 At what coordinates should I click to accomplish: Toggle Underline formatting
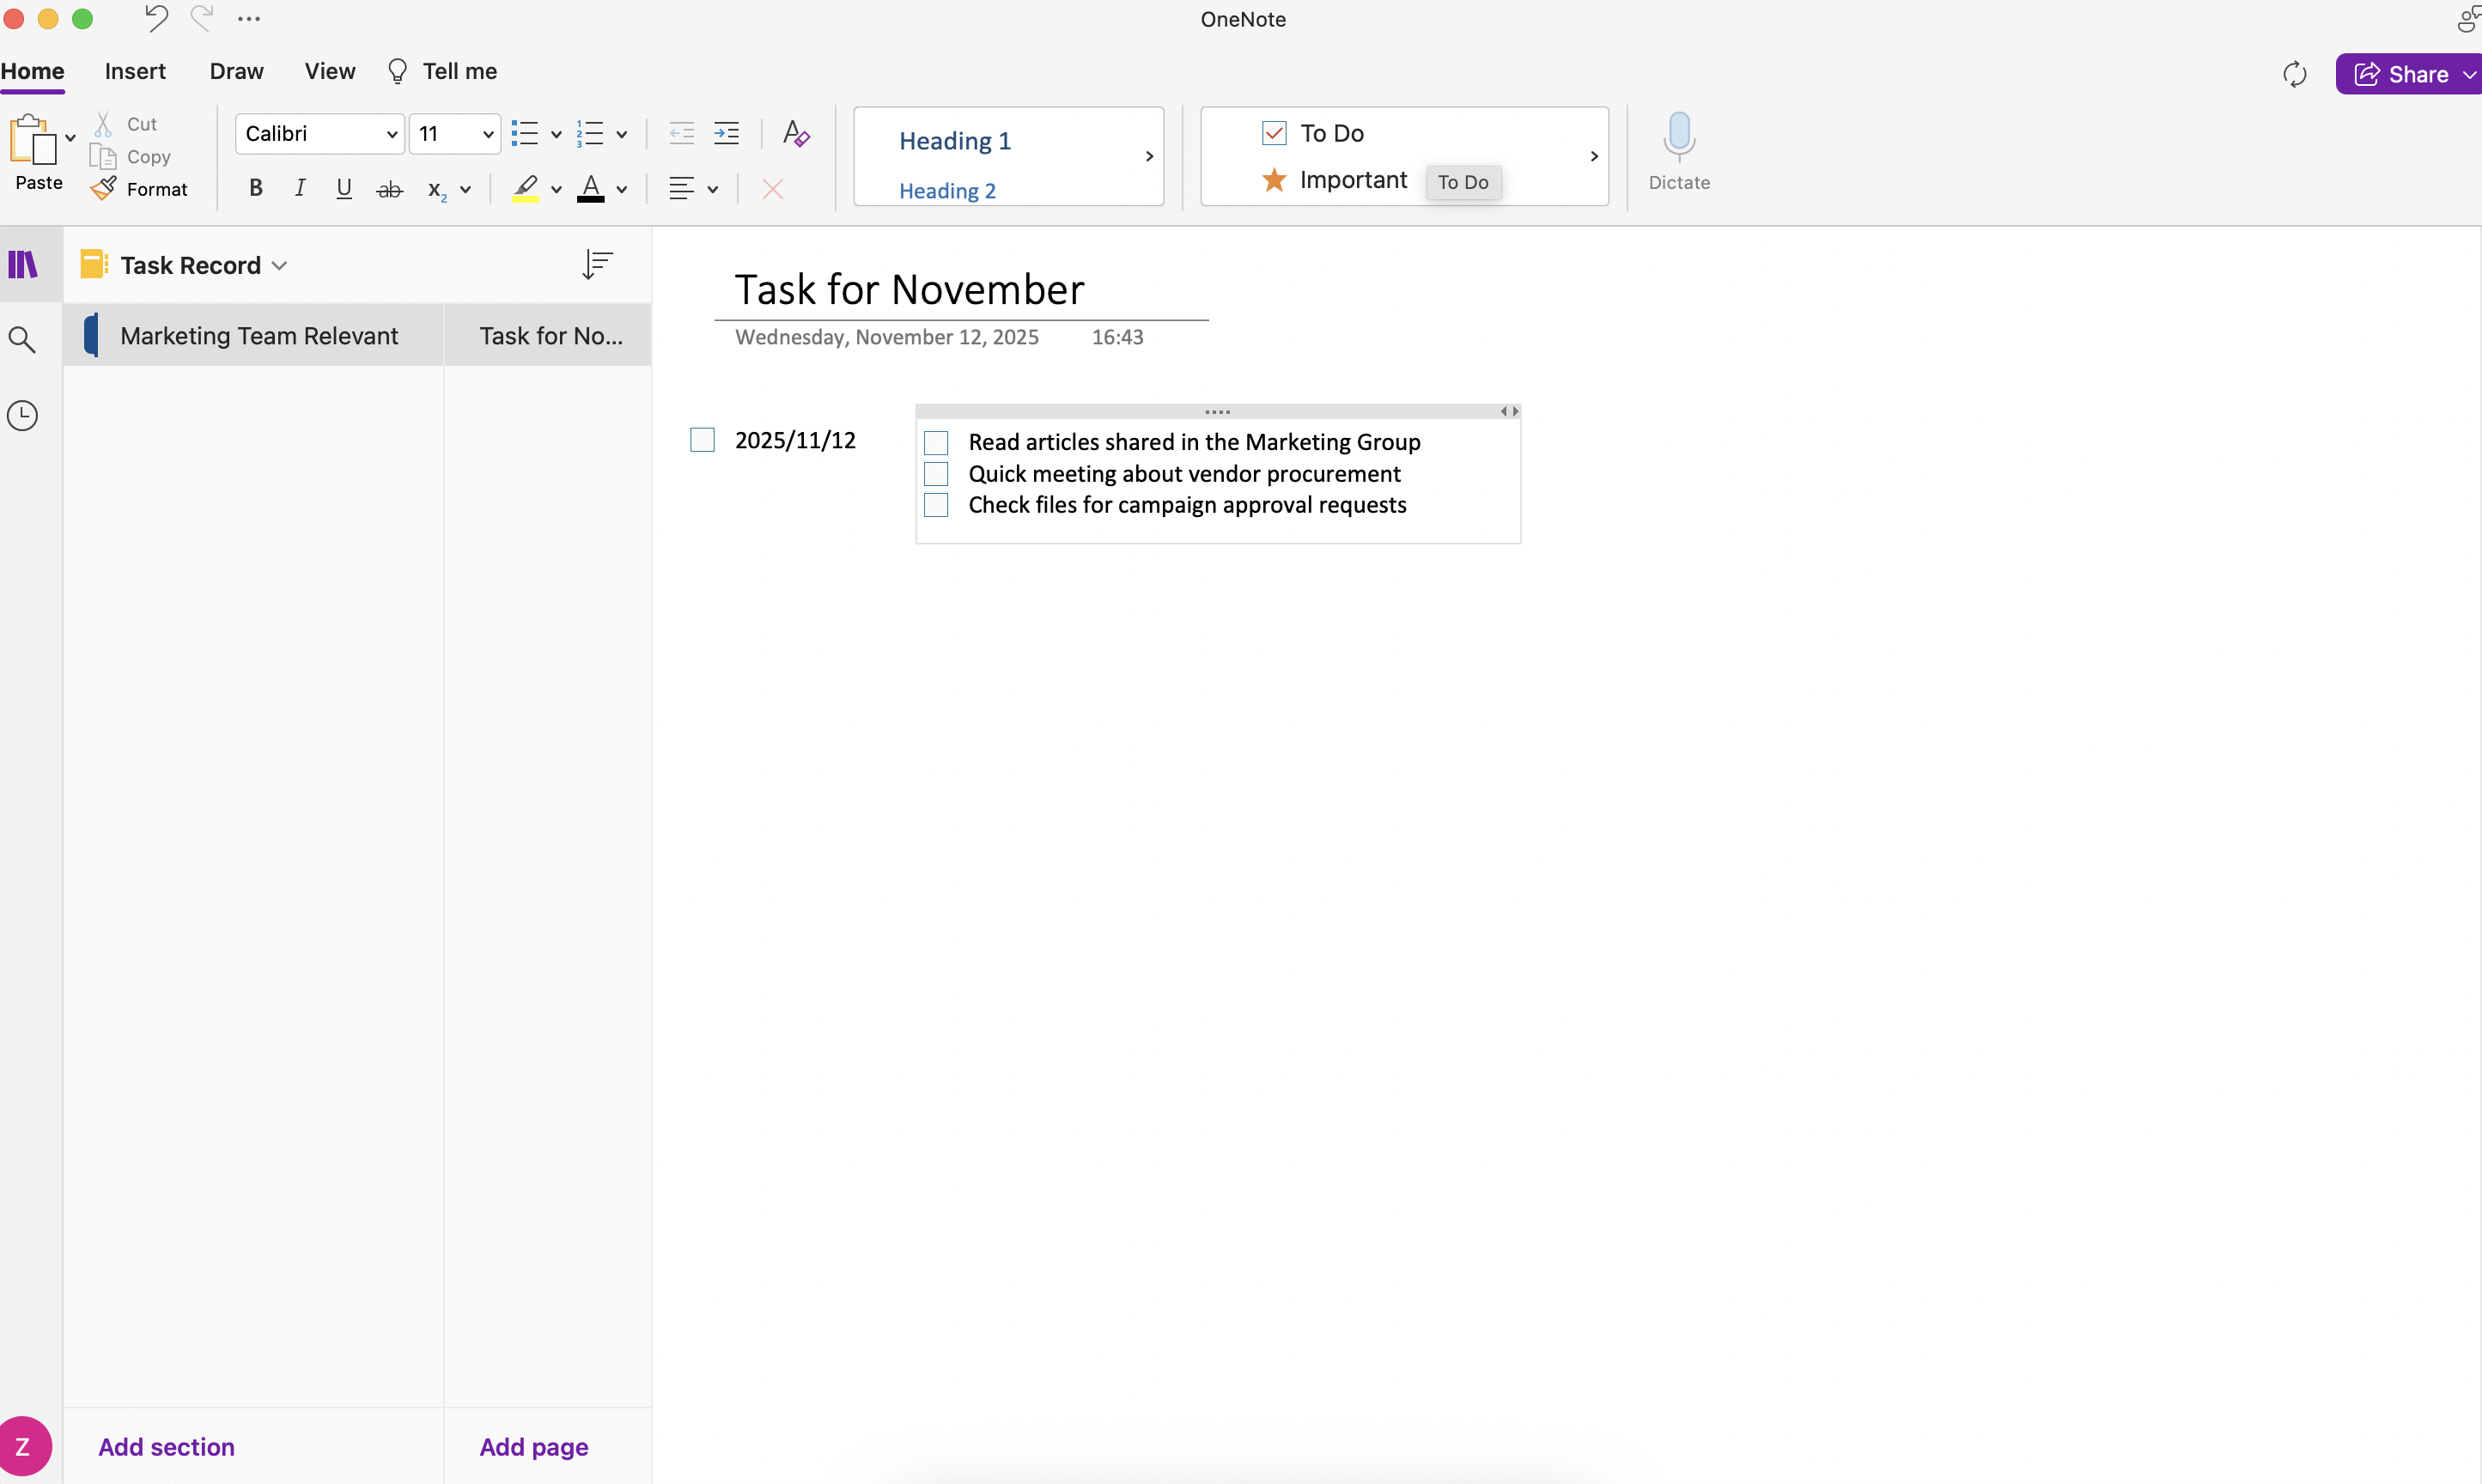344,188
